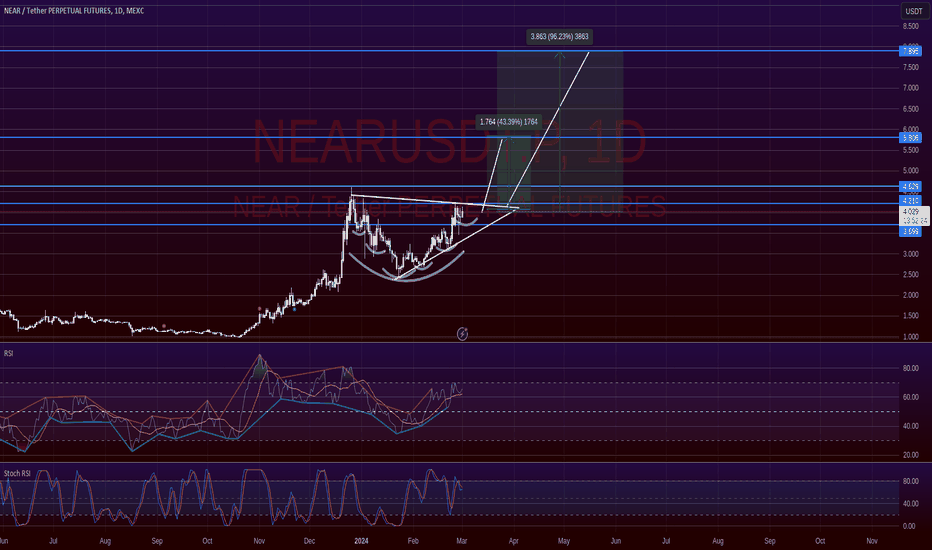Select the Stoch RSI indicator label
Image resolution: width=932 pixels, height=550 pixels.
click(x=17, y=473)
